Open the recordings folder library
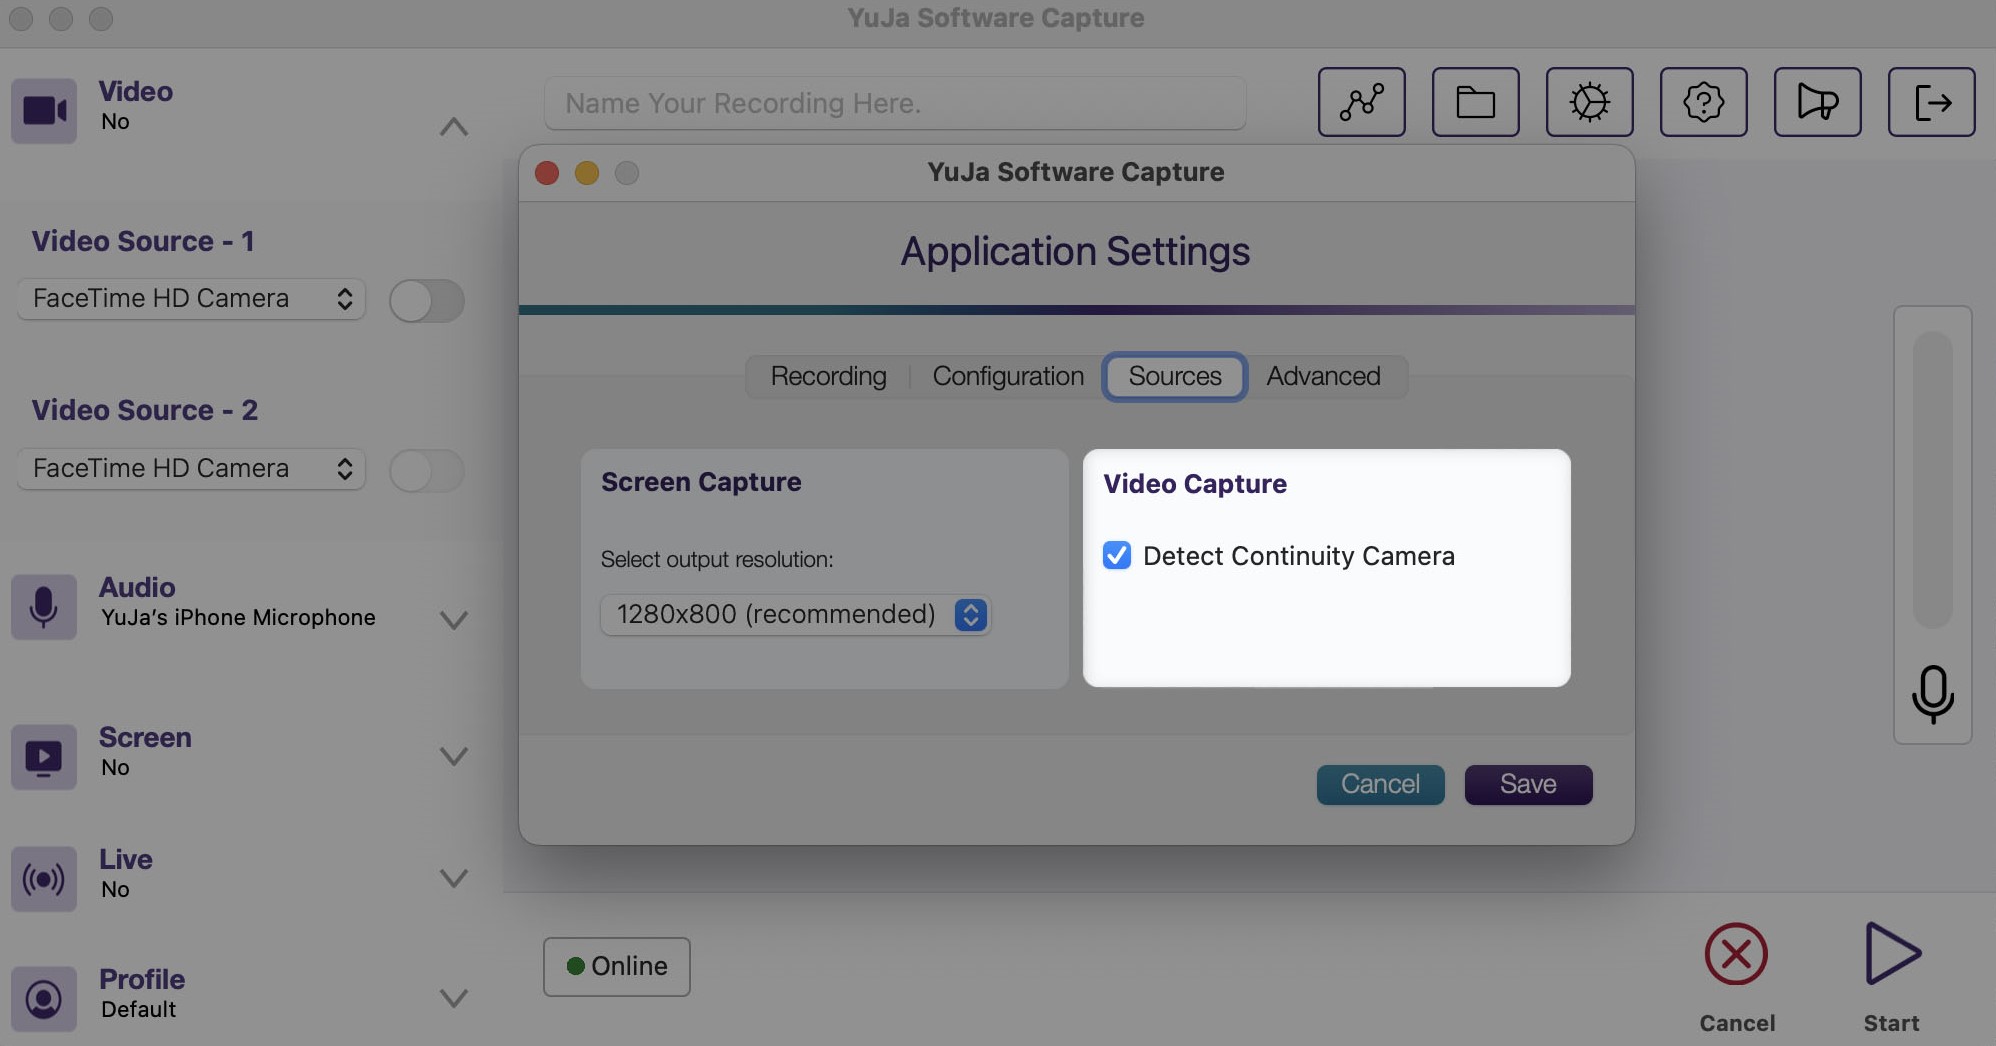 point(1477,102)
